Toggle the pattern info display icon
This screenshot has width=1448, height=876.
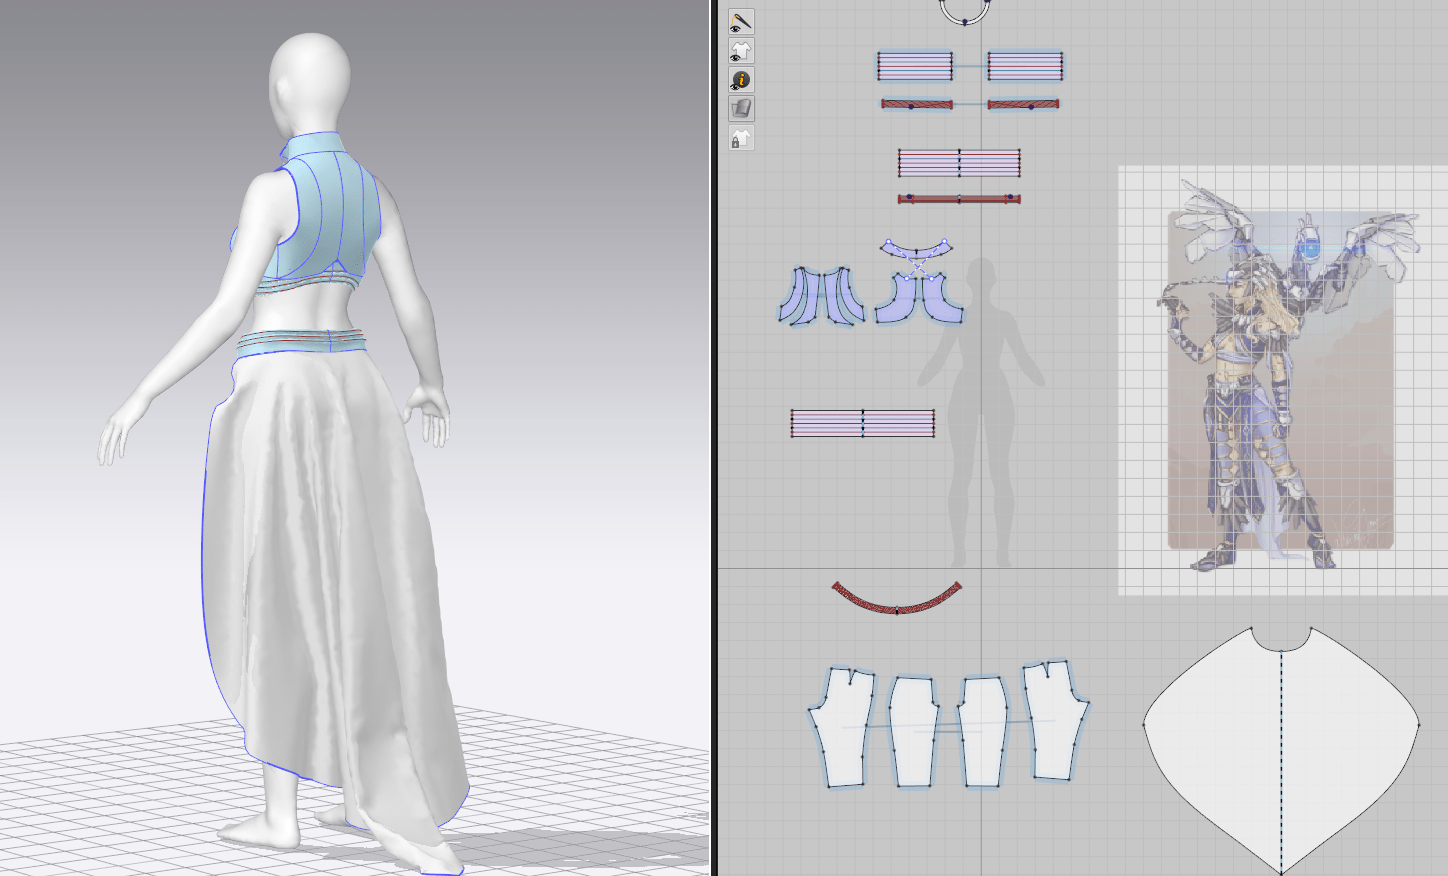point(740,80)
